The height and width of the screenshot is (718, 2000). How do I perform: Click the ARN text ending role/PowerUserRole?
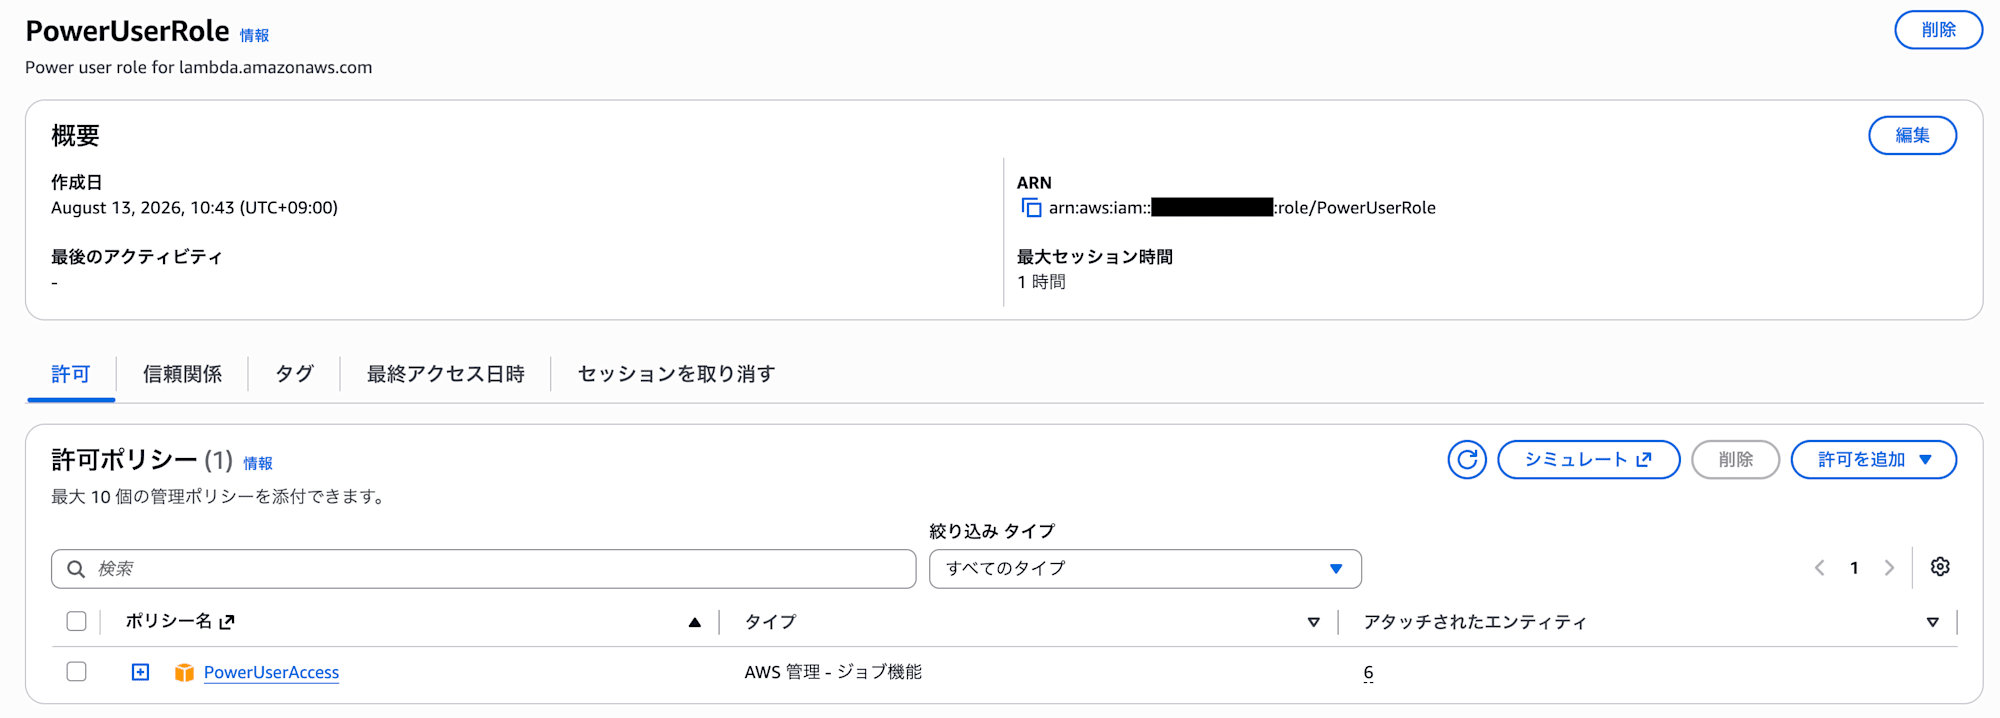click(1242, 208)
